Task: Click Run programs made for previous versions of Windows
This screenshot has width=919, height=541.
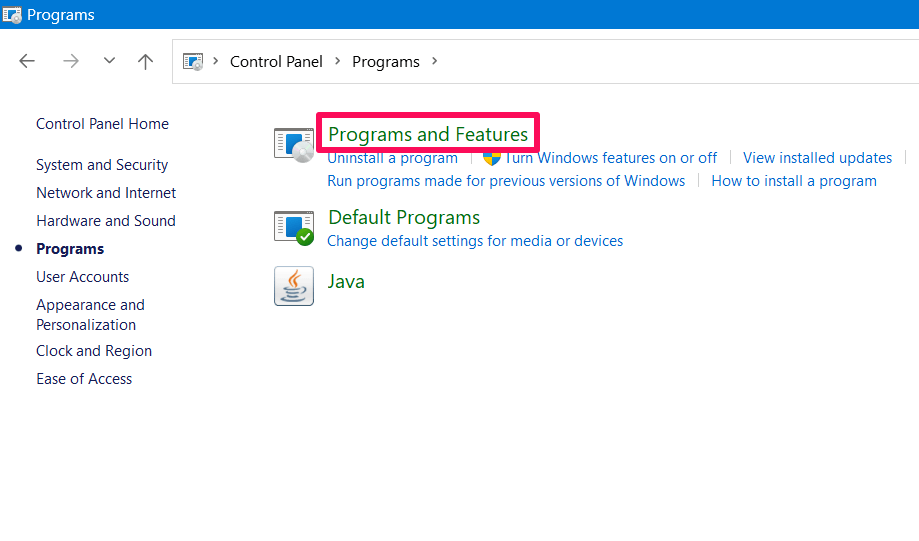Action: coord(506,181)
